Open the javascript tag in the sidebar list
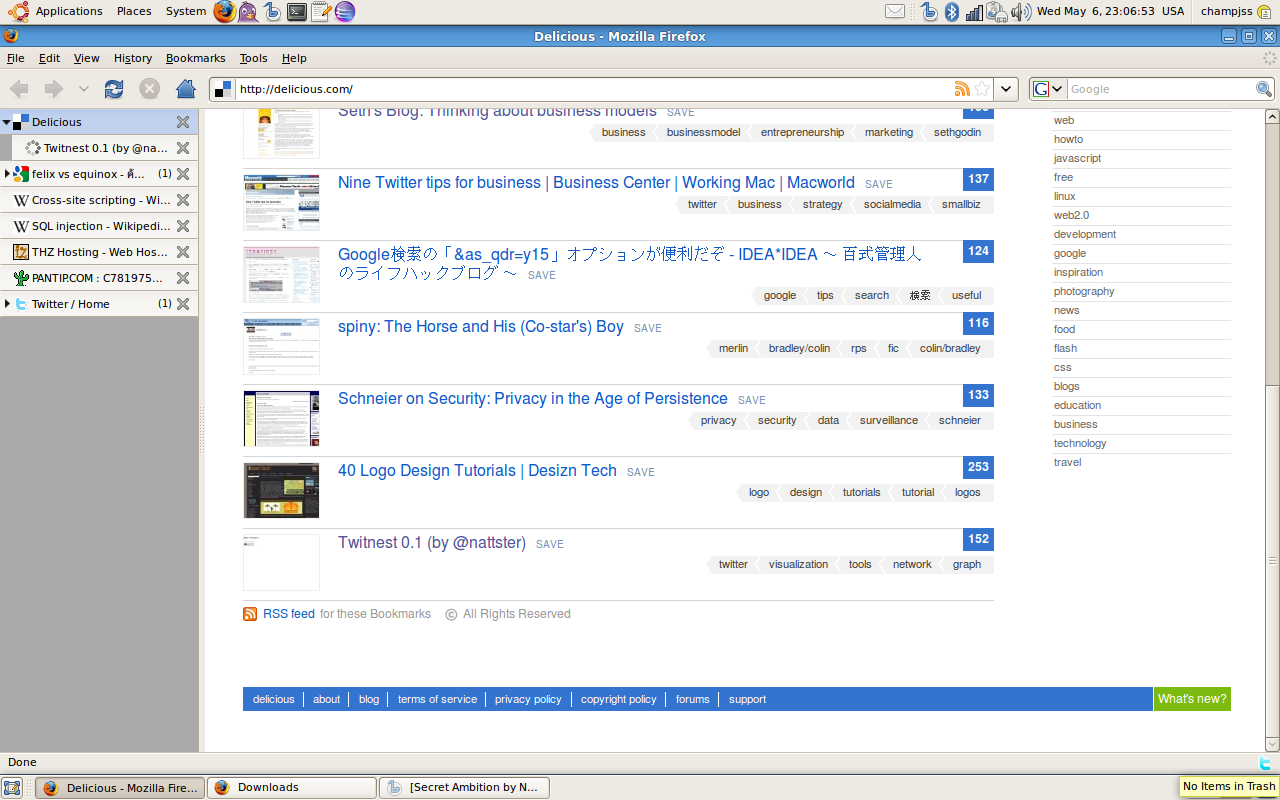The height and width of the screenshot is (800, 1280). [1077, 159]
